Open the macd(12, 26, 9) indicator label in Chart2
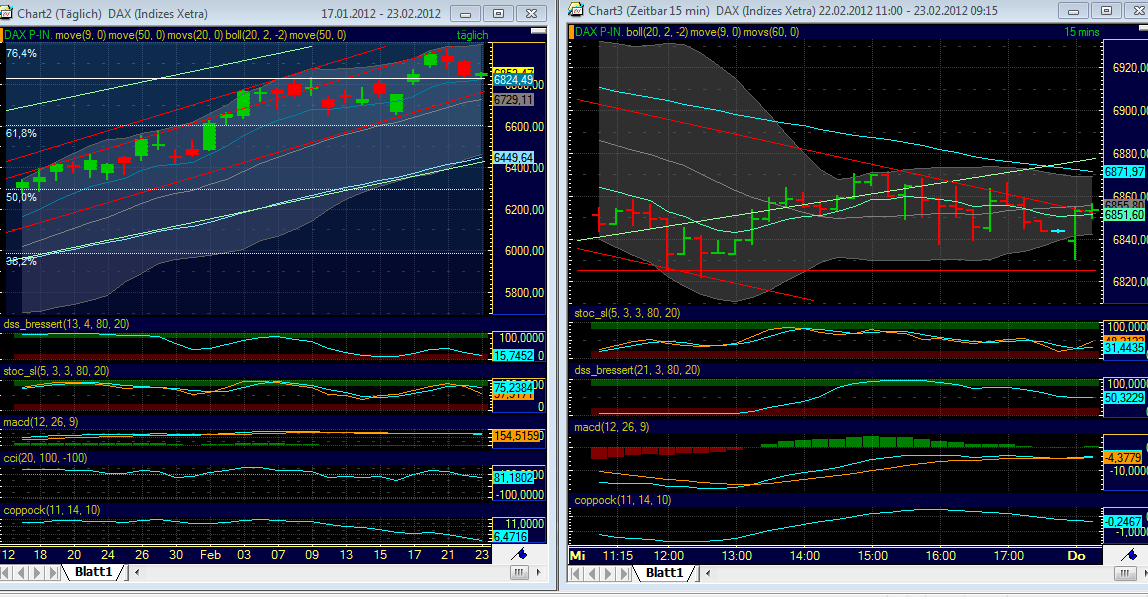 40,423
